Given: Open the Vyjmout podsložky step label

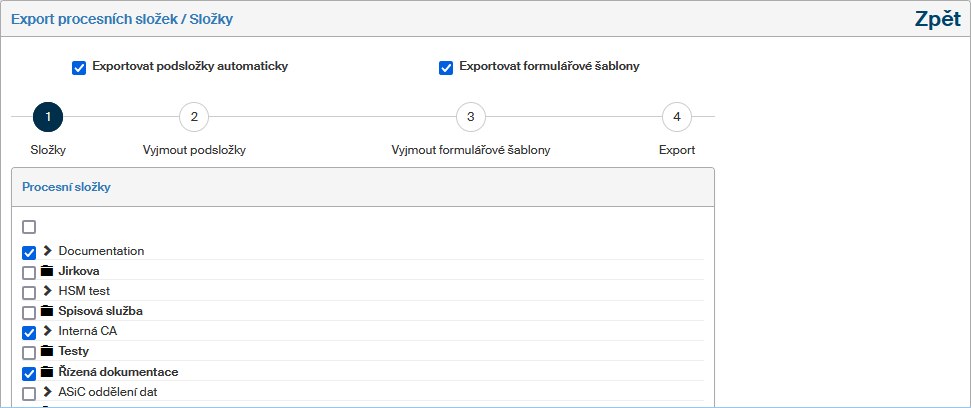Looking at the screenshot, I should [194, 150].
